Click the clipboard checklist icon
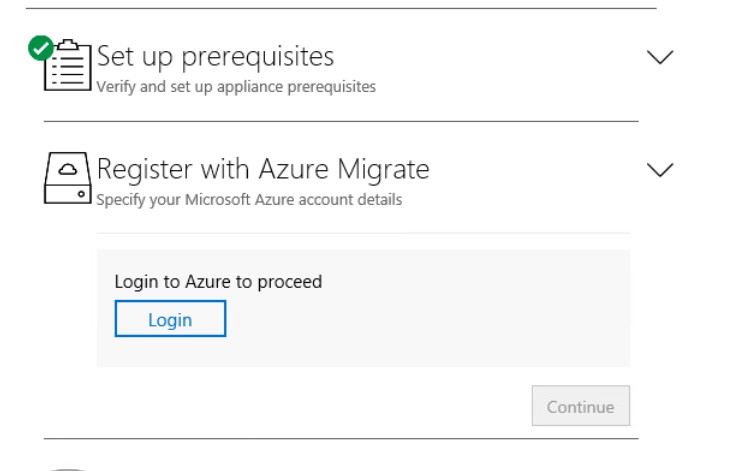738x471 pixels. pos(68,65)
